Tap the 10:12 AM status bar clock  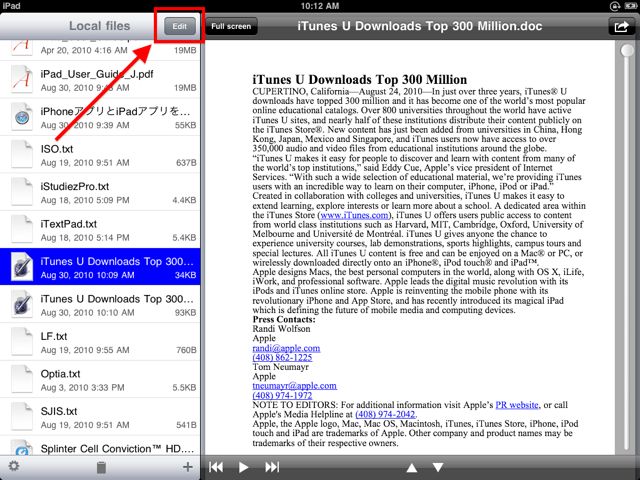pyautogui.click(x=320, y=6)
